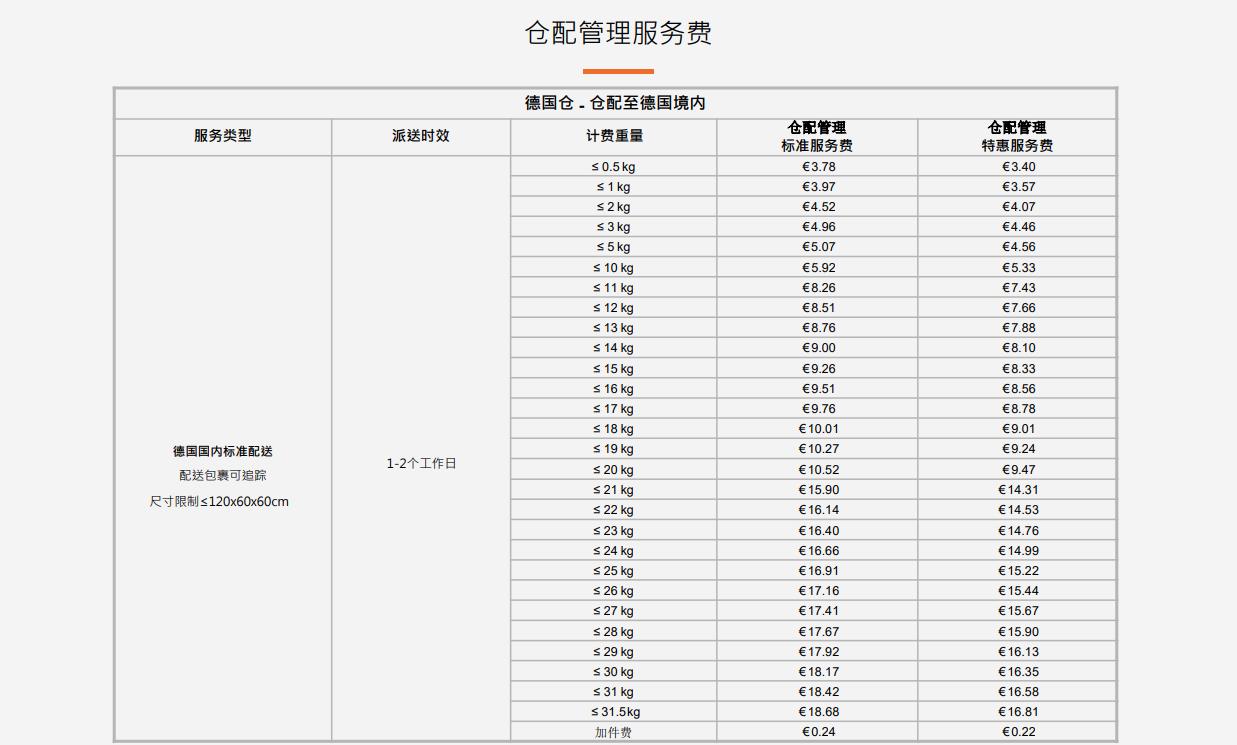Screen dimensions: 1237x745
Task: Select the €3.40 discount fee cell
Action: pos(1016,166)
